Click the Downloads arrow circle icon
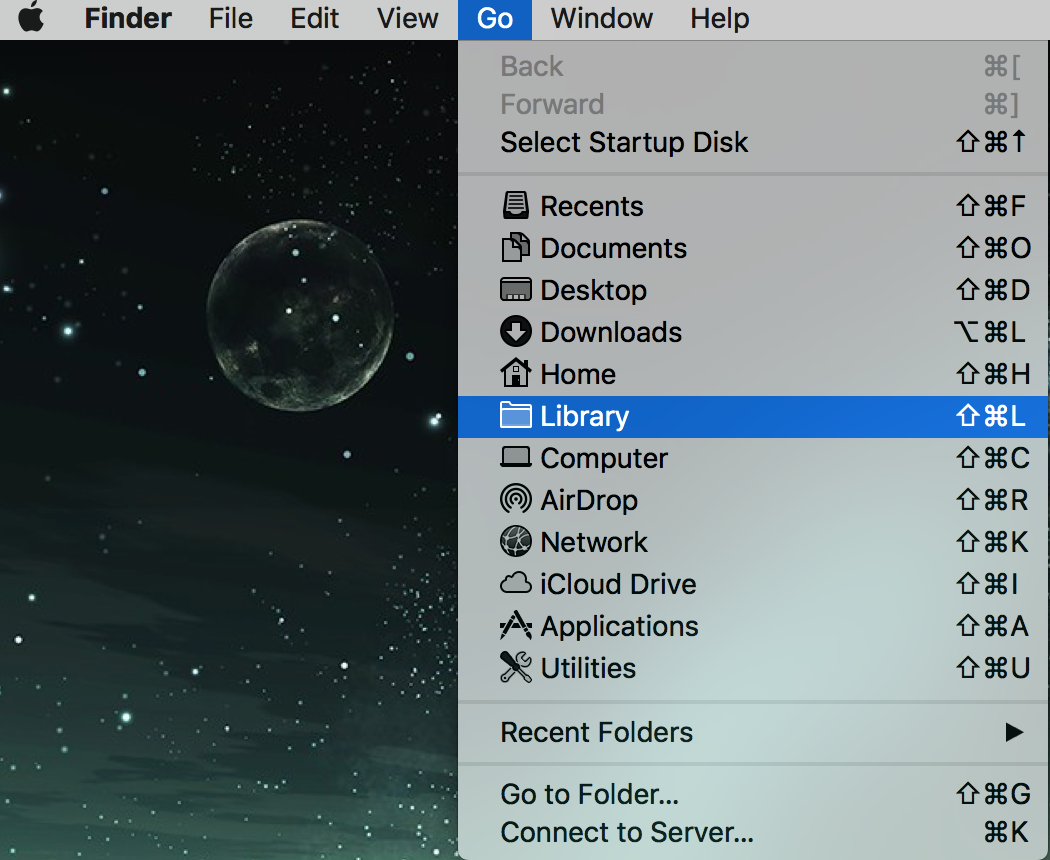The height and width of the screenshot is (860, 1050). click(516, 332)
